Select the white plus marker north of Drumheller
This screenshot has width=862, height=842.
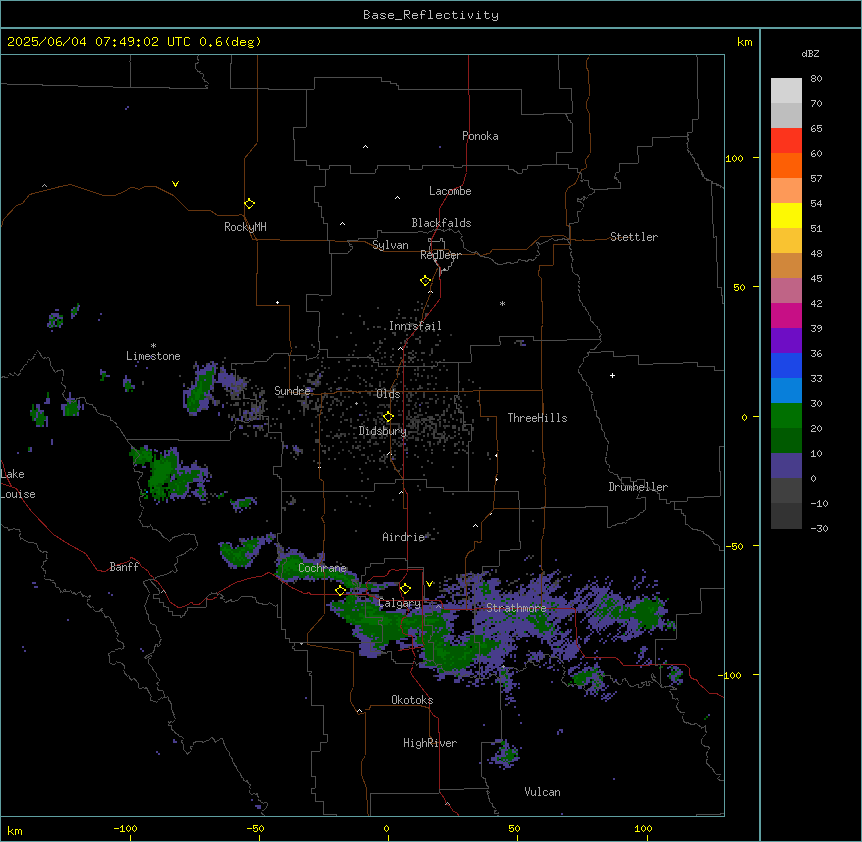612,375
